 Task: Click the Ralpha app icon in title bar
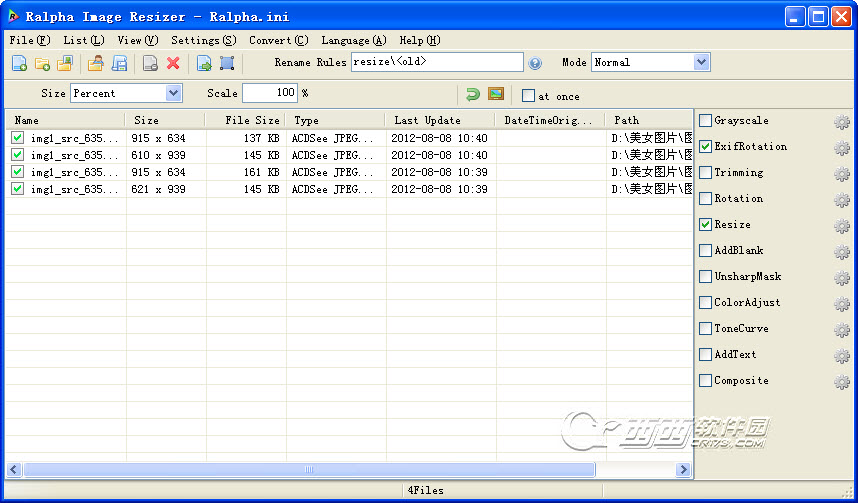click(x=13, y=16)
